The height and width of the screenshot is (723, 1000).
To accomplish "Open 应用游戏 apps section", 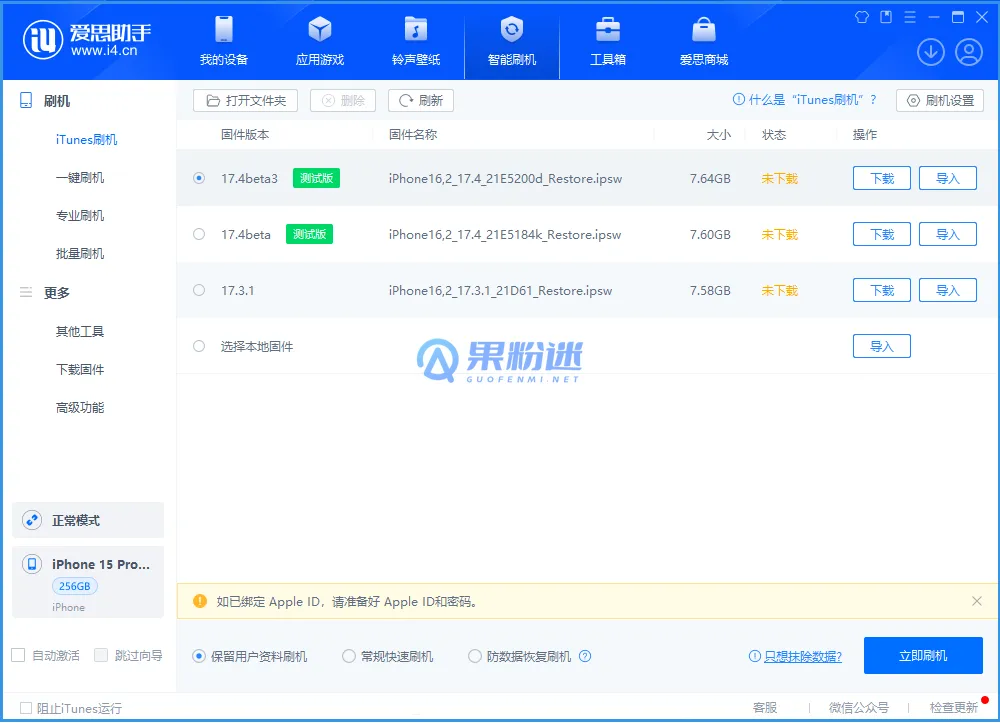I will [320, 41].
